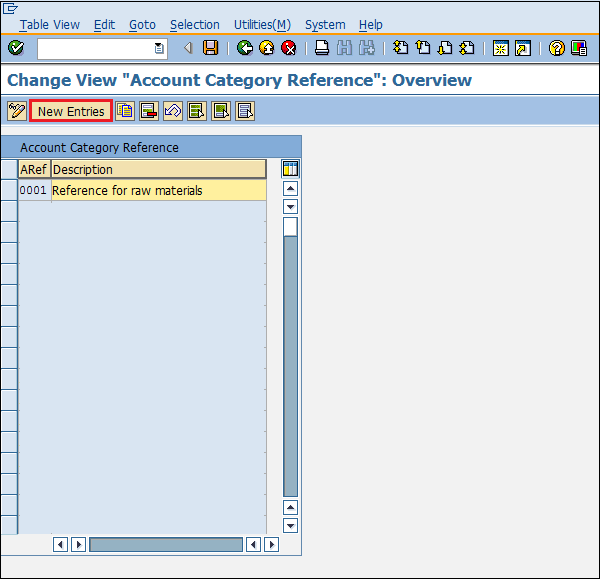Click the Deselect All icon
The image size is (600, 579).
245,111
